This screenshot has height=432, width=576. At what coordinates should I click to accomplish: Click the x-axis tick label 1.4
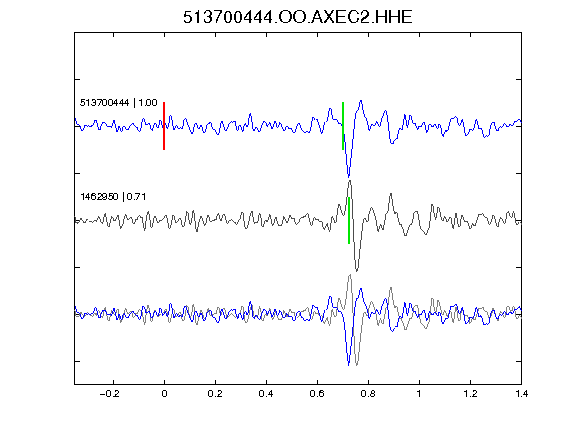pyautogui.click(x=521, y=394)
